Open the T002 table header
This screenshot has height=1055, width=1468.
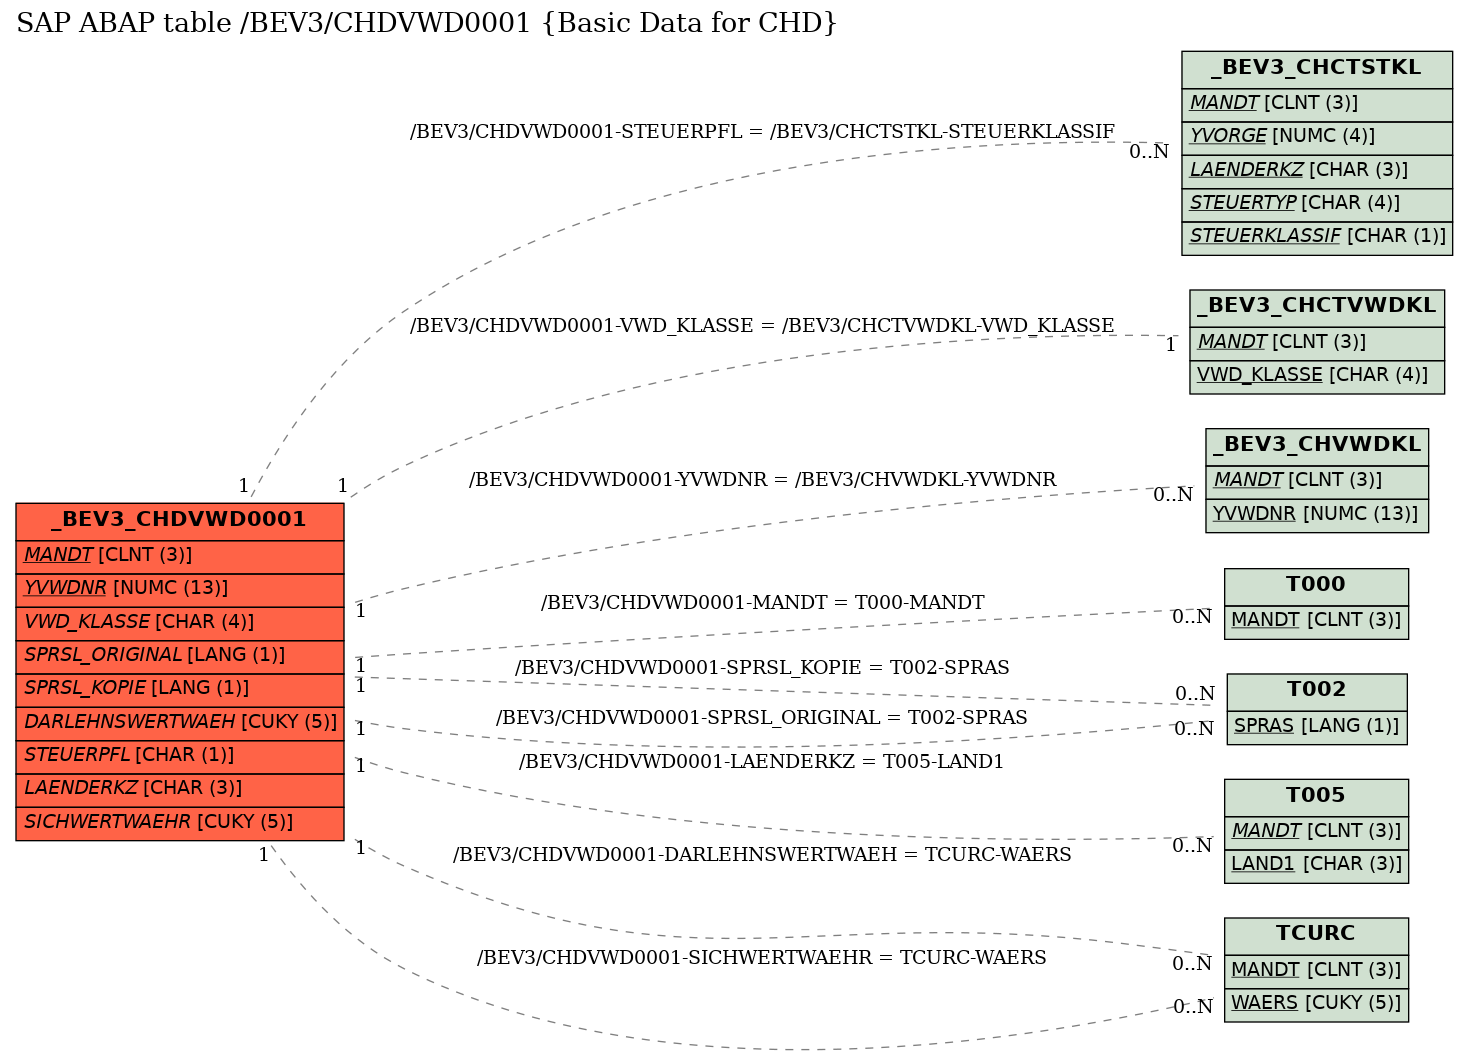click(x=1316, y=691)
